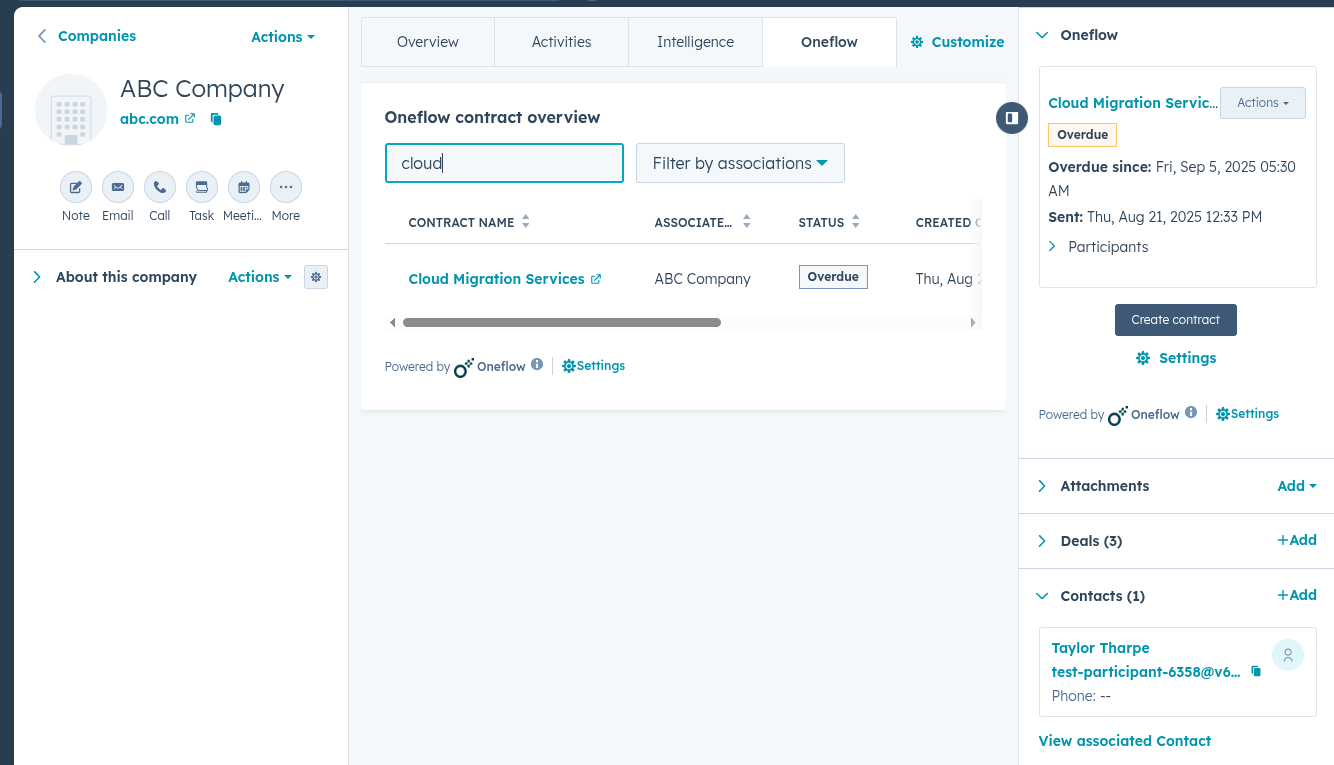
Task: Sort by Associated column arrows
Action: tap(746, 222)
